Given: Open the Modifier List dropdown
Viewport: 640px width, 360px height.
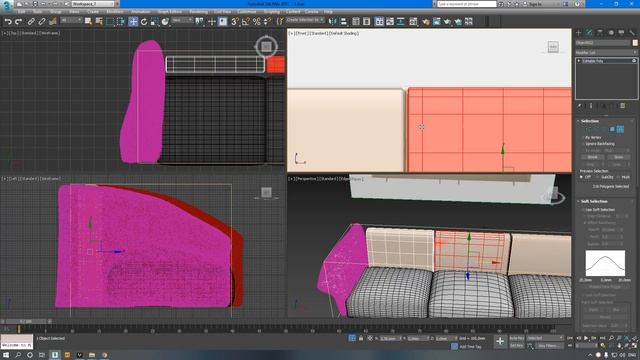Looking at the screenshot, I should (x=606, y=52).
